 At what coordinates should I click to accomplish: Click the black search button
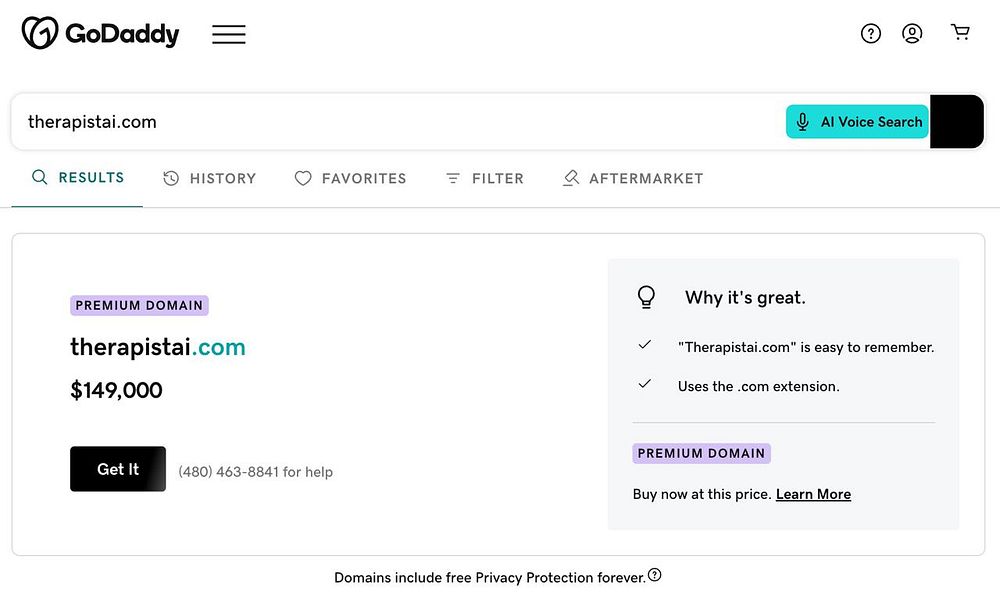[x=957, y=122]
